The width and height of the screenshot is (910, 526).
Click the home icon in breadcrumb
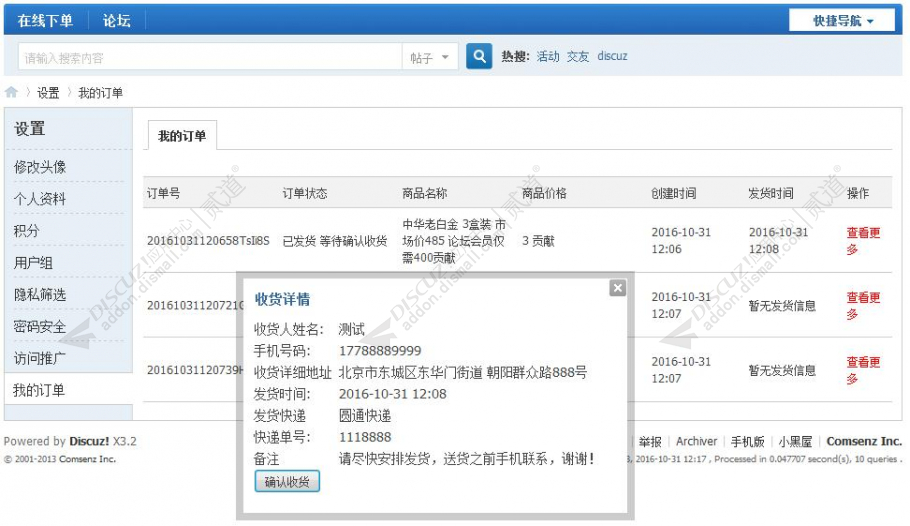pos(11,92)
